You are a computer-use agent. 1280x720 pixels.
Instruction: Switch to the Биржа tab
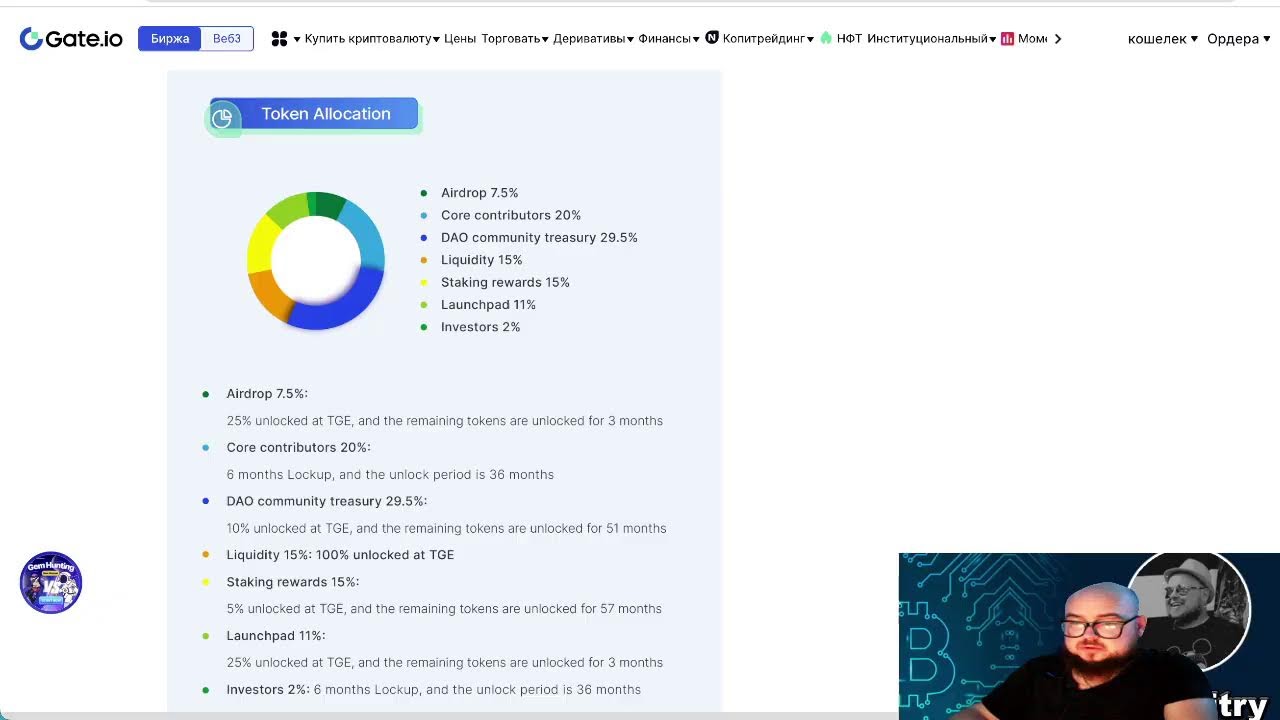tap(170, 39)
